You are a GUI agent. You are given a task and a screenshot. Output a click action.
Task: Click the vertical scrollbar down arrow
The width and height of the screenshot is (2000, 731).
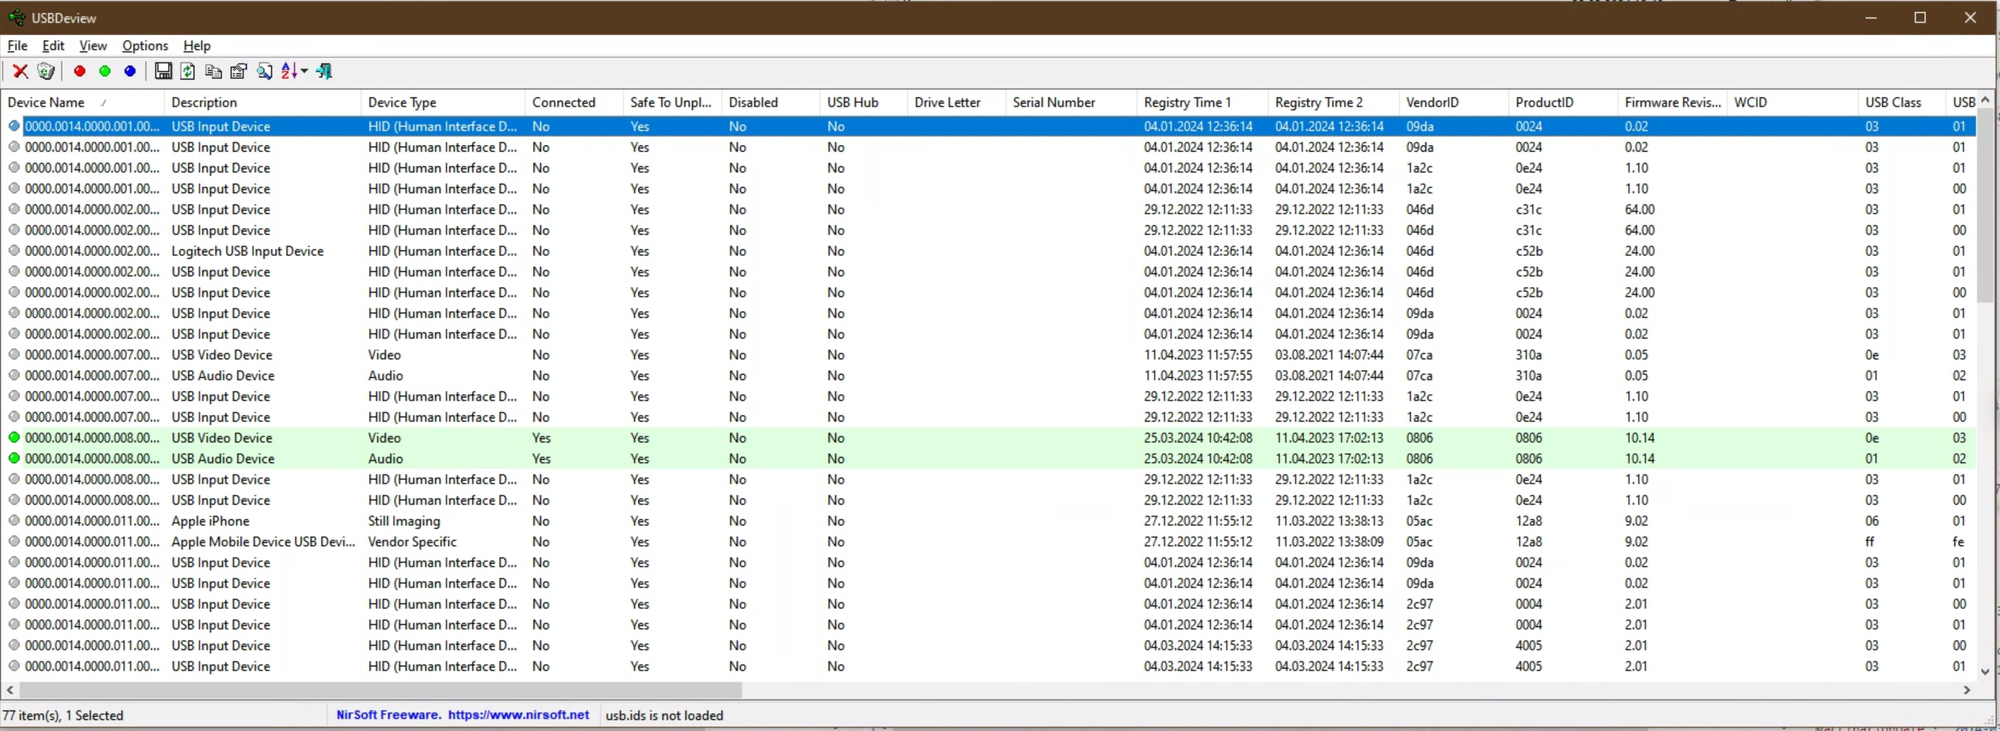[x=1985, y=672]
